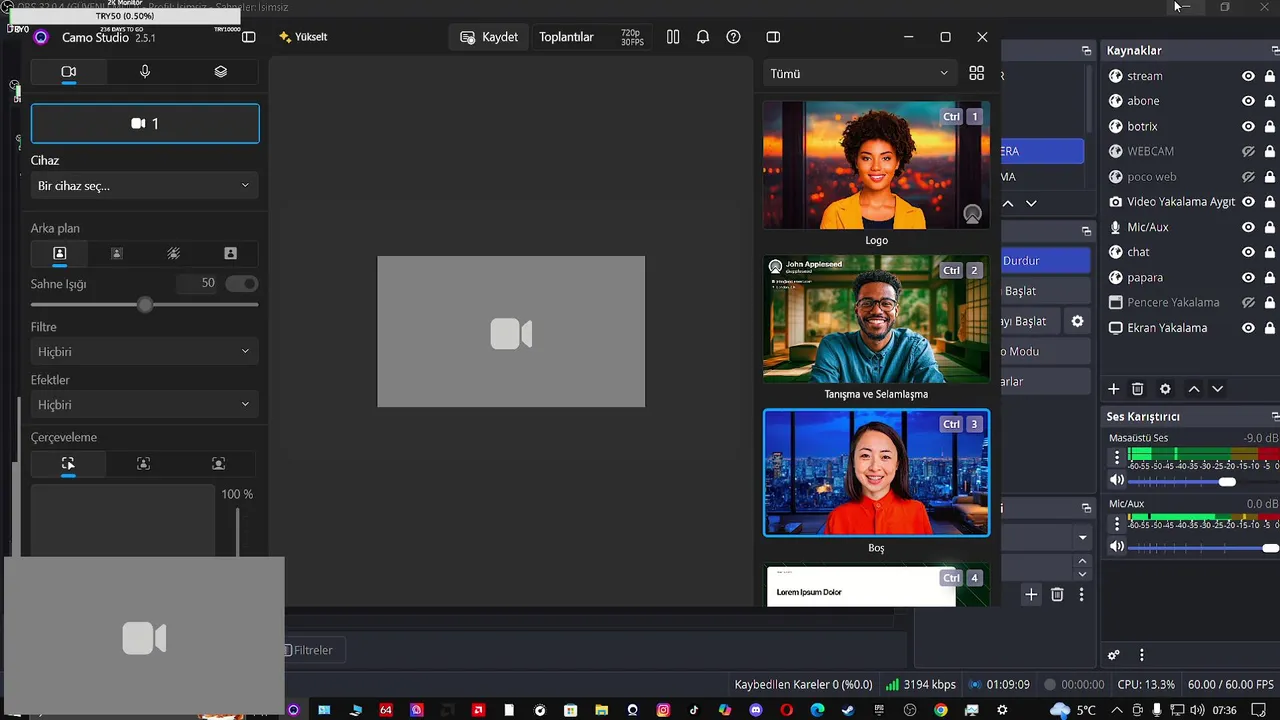
Task: Undock the Kaynaklar panel
Action: [1275, 50]
